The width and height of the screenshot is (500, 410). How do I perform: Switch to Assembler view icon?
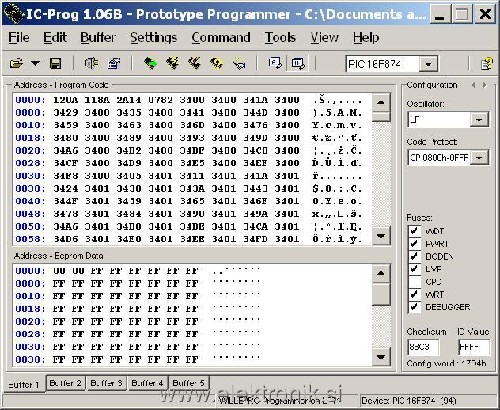pyautogui.click(x=275, y=63)
